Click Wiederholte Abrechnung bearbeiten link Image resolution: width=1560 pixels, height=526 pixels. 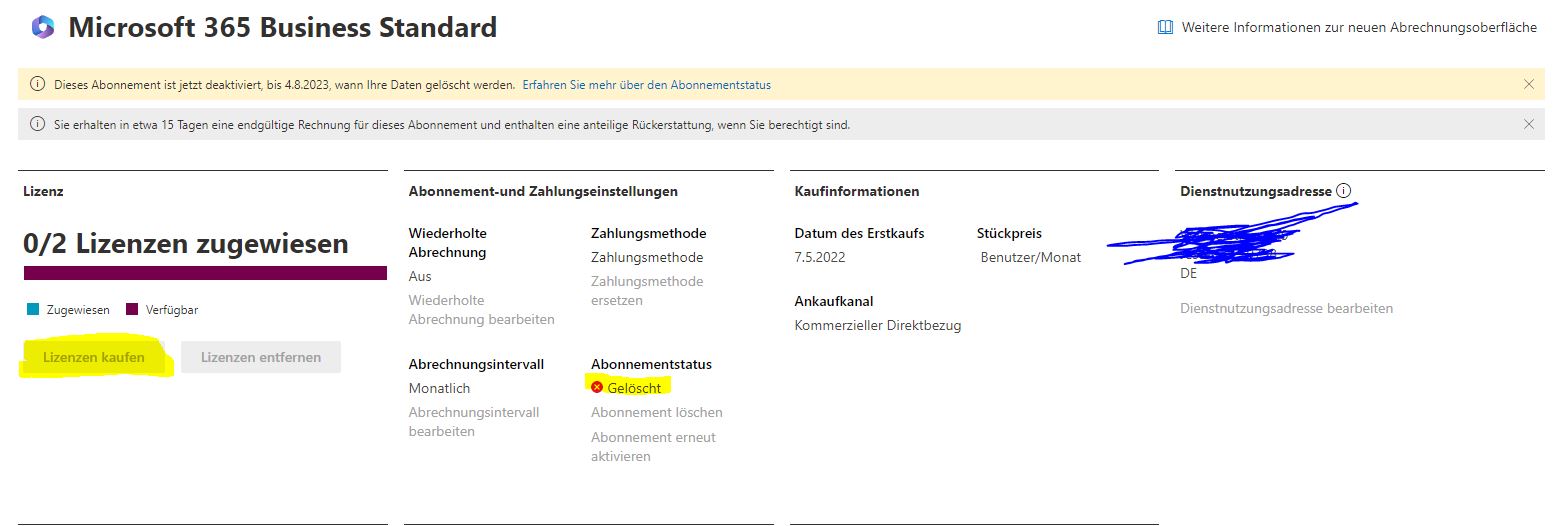481,310
